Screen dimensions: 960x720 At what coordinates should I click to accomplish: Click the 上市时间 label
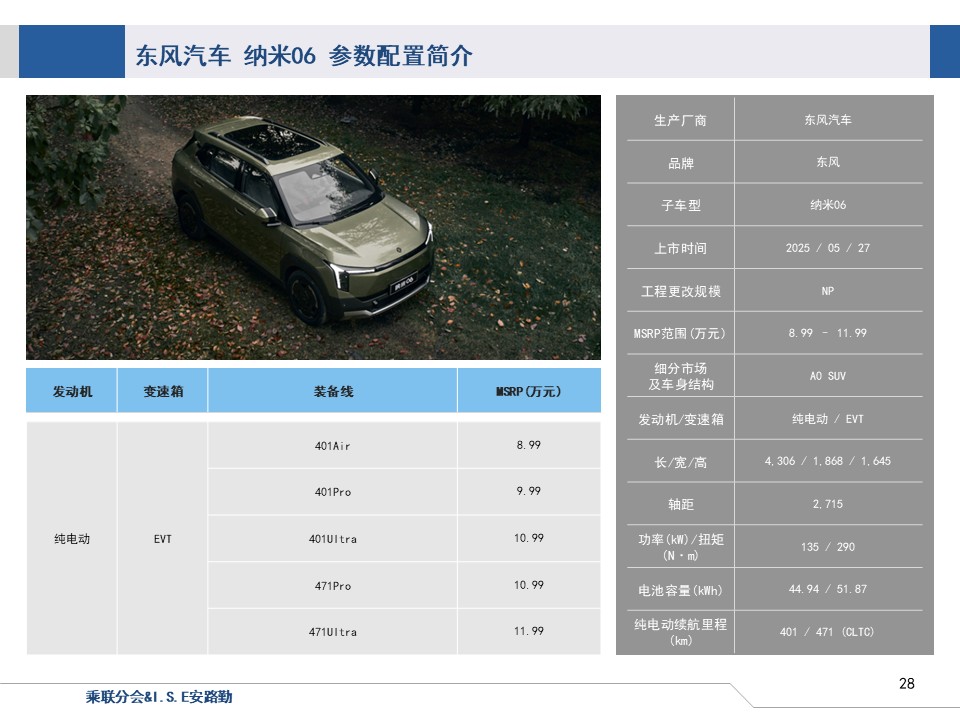click(680, 249)
